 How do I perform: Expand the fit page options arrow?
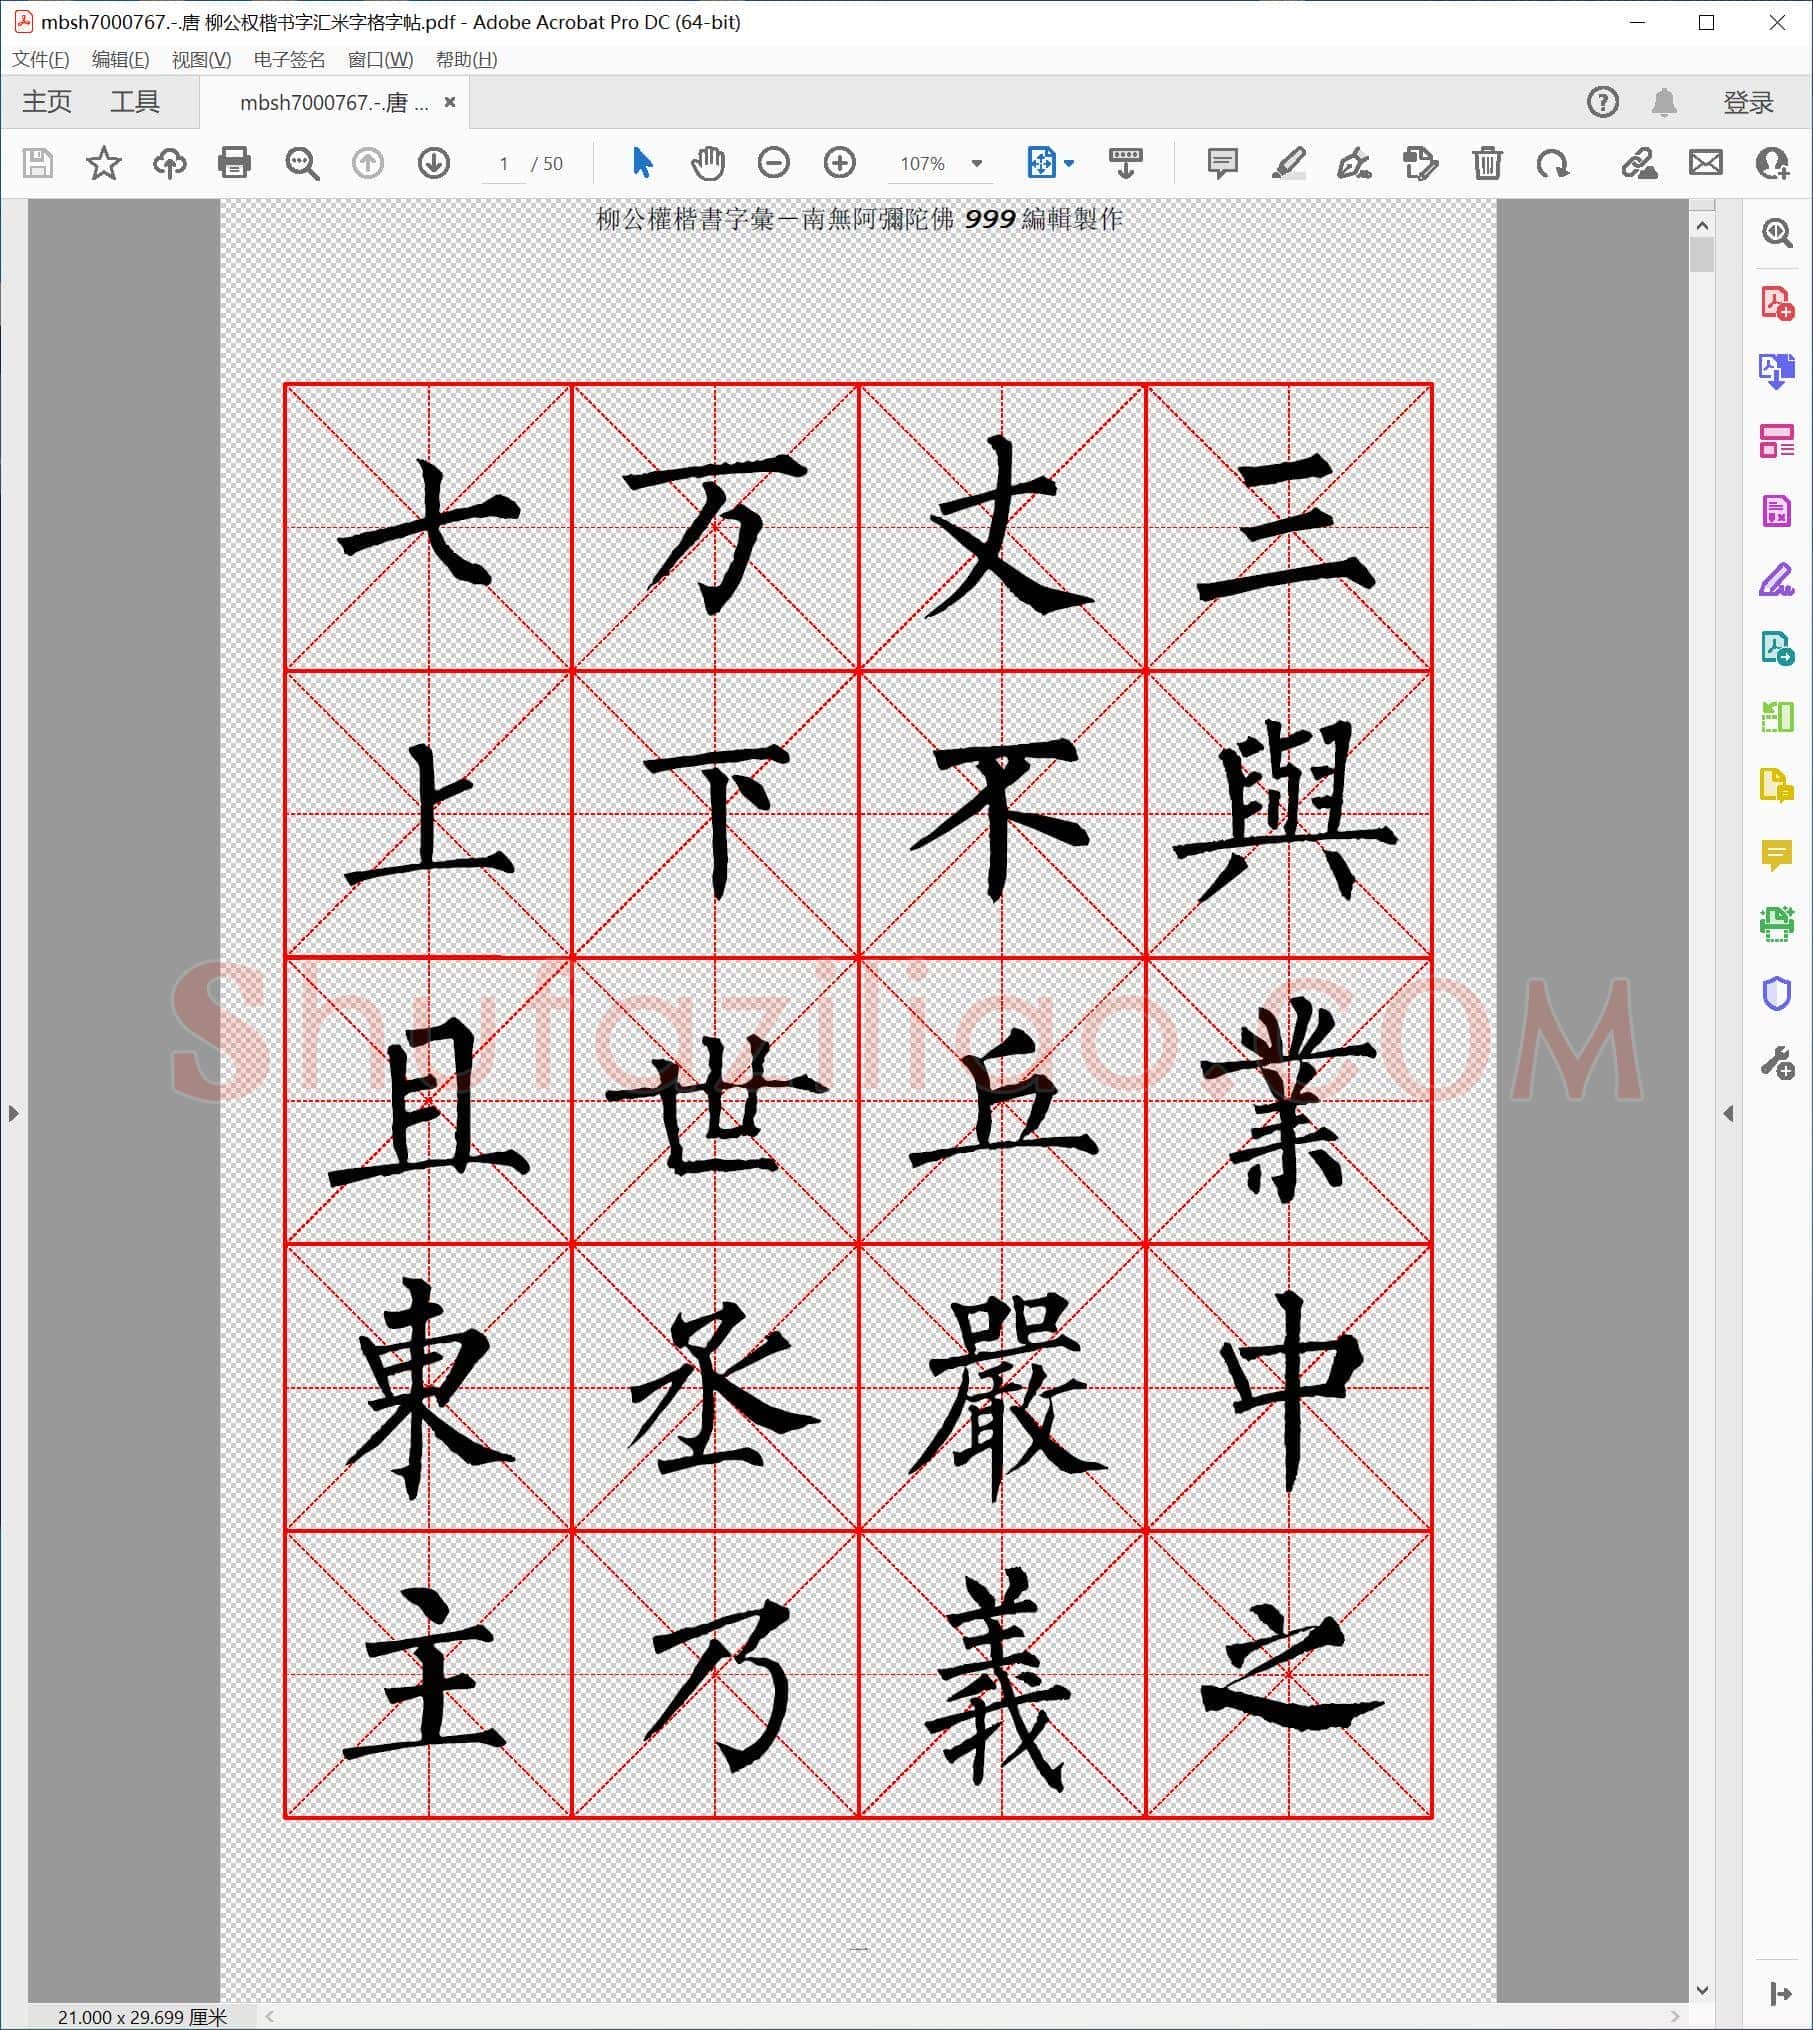point(1069,163)
